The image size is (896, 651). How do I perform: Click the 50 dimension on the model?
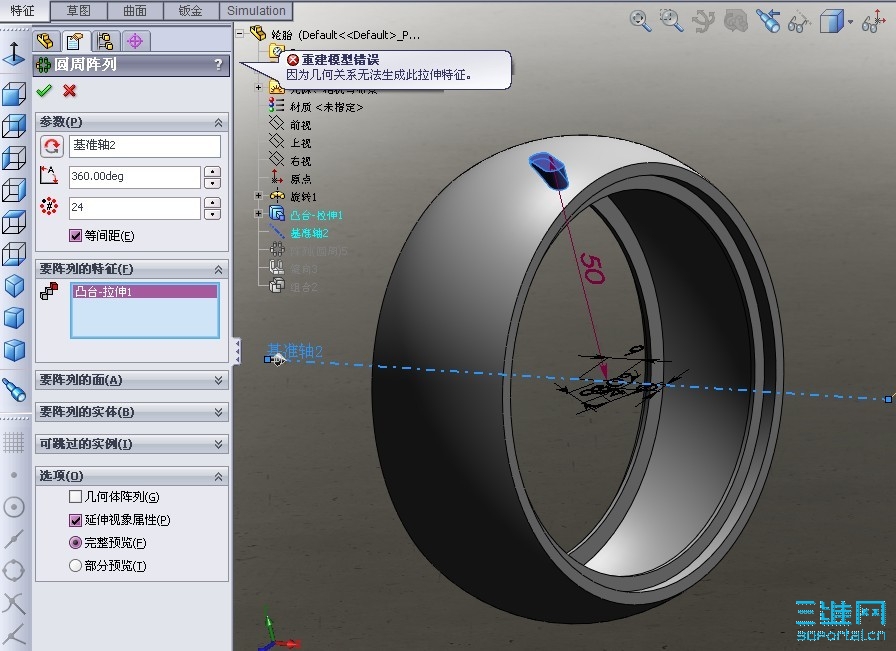click(591, 269)
